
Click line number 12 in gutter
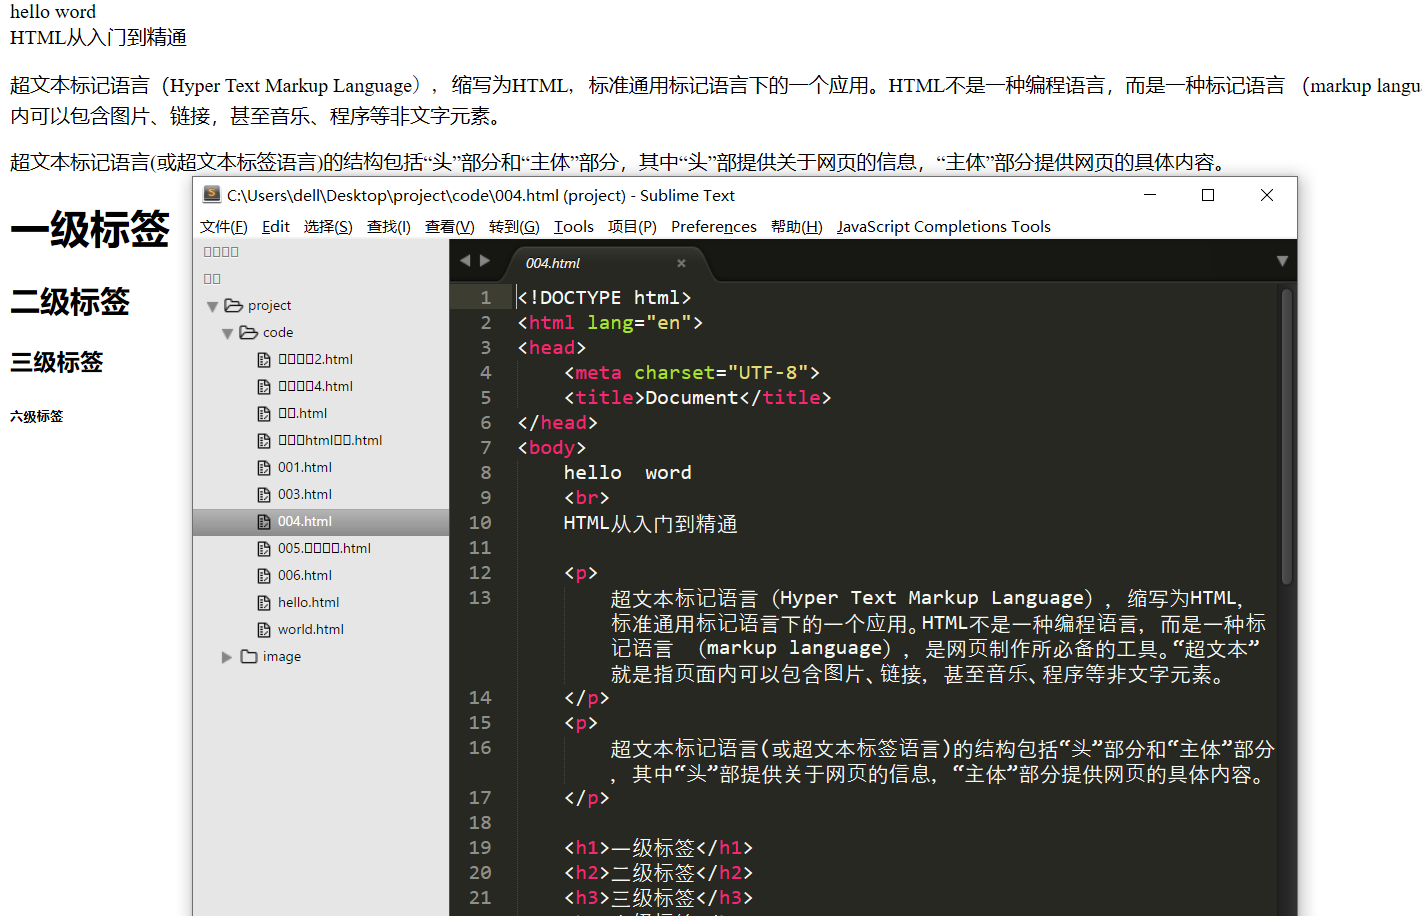point(480,572)
